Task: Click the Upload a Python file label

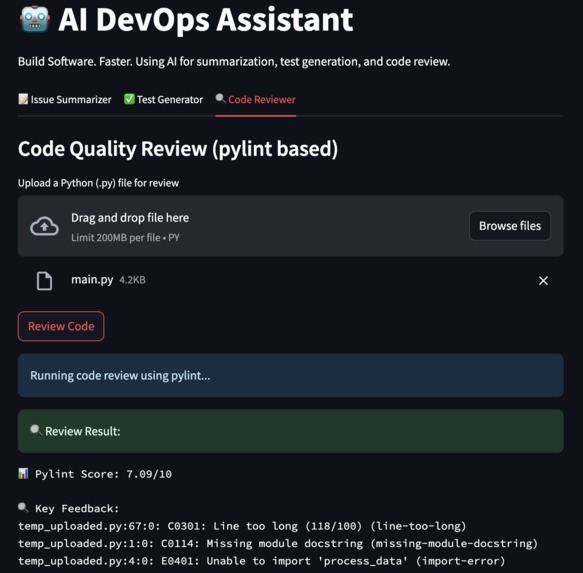Action: [x=99, y=183]
